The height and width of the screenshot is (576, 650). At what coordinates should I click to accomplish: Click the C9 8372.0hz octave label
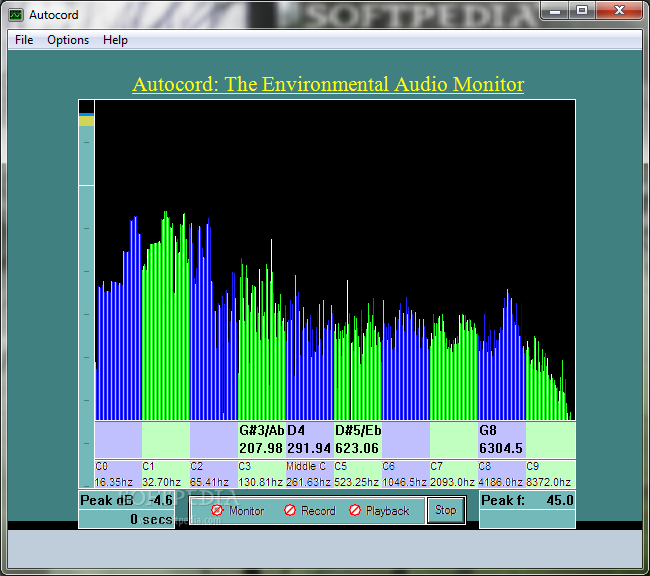point(550,474)
